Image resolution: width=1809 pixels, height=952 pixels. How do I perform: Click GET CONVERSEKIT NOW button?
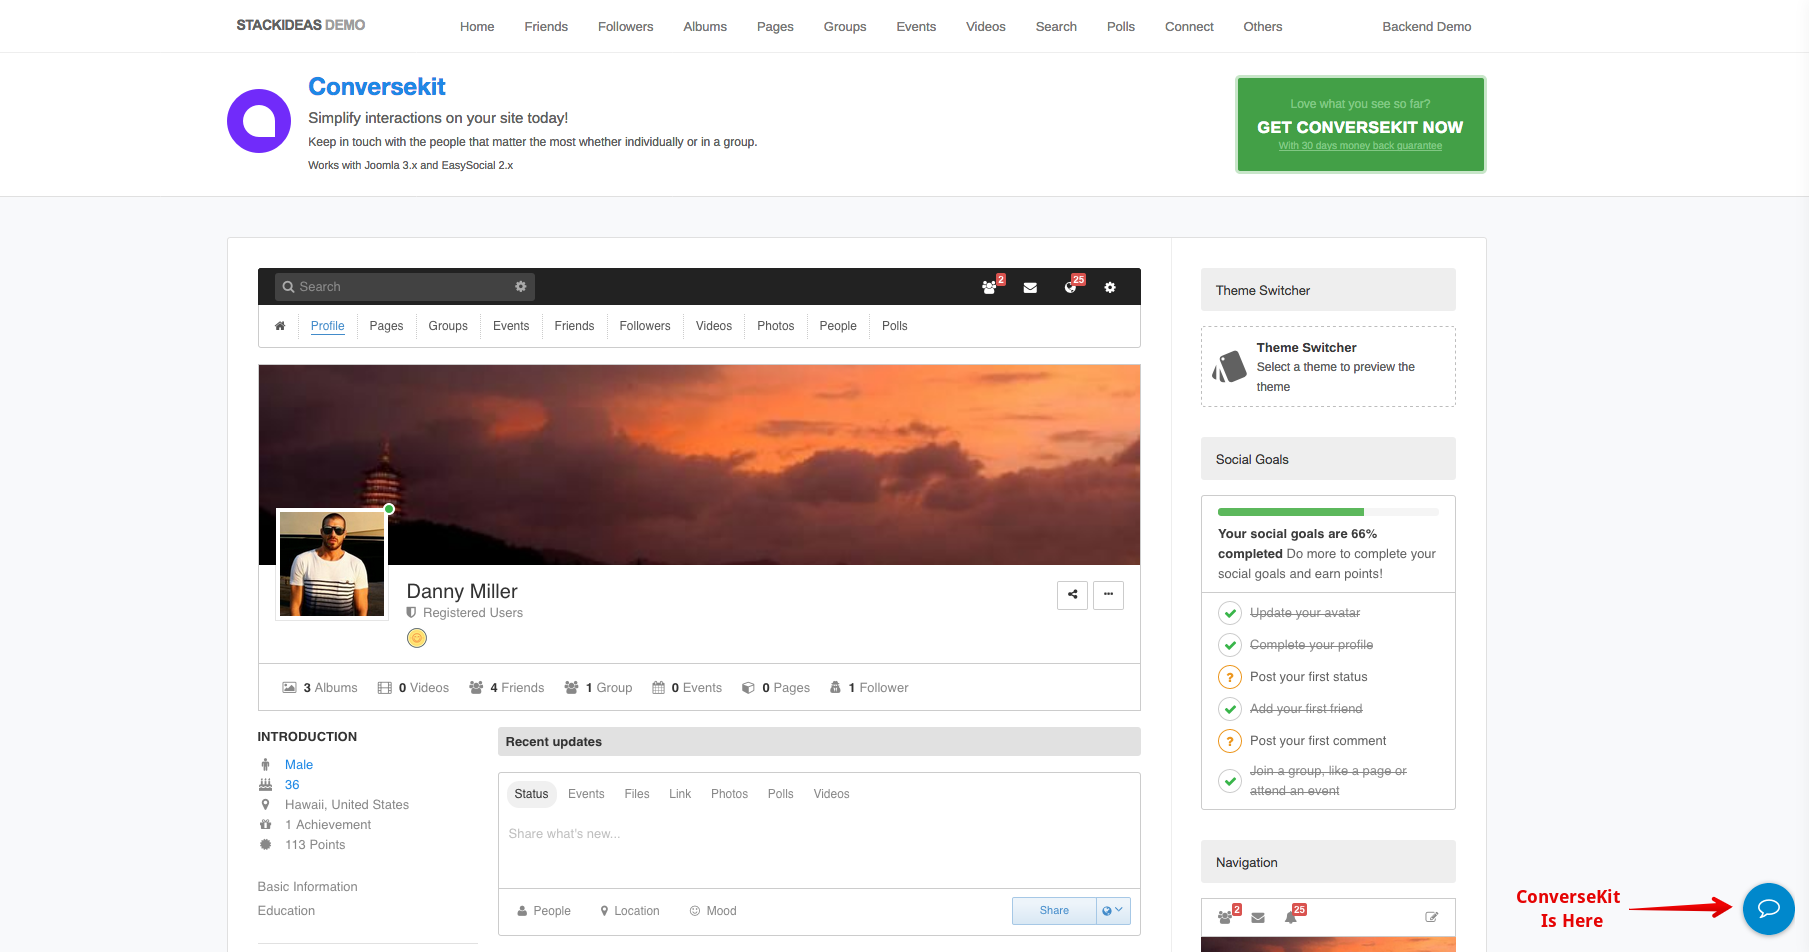coord(1360,125)
